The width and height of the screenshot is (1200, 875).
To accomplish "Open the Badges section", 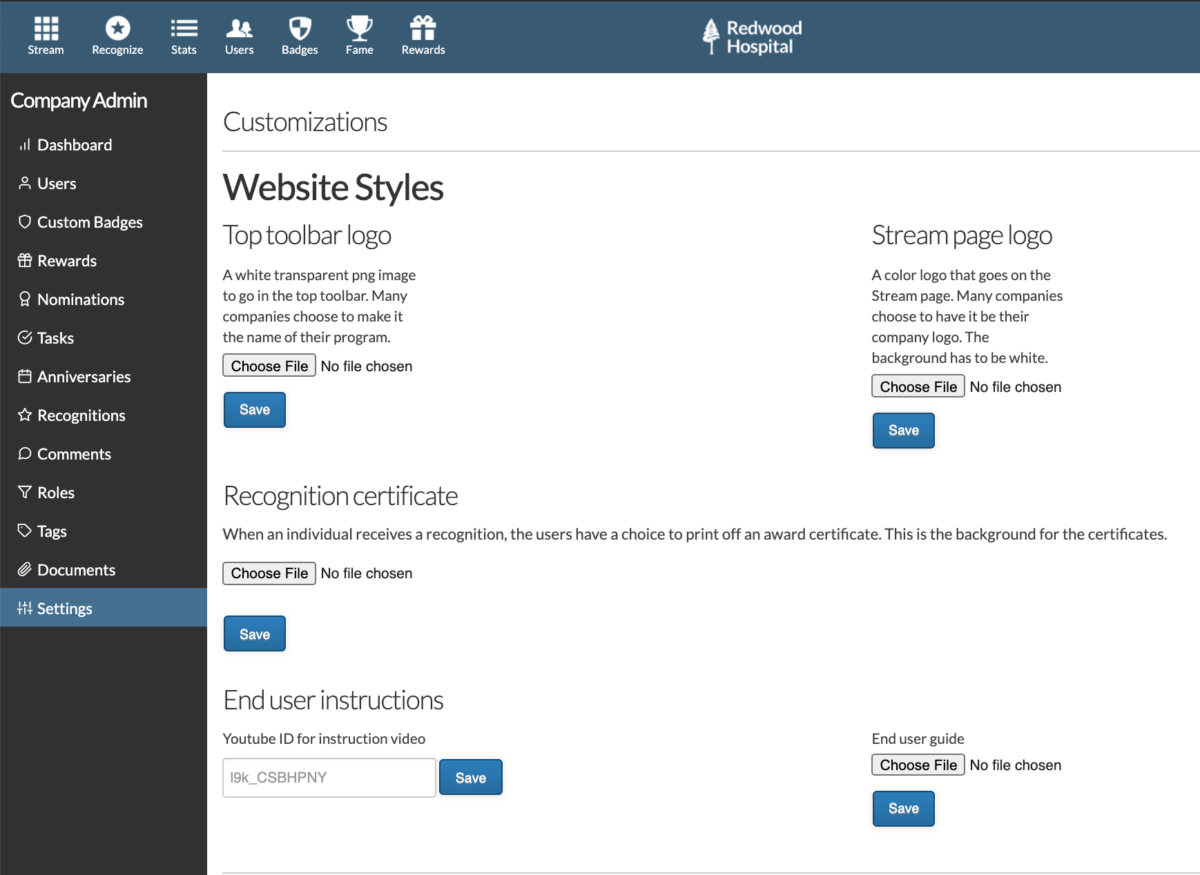I will 299,35.
